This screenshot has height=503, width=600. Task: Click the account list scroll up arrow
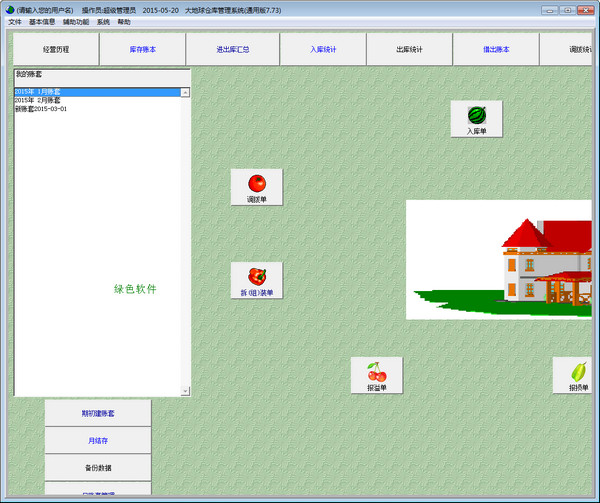tap(185, 93)
